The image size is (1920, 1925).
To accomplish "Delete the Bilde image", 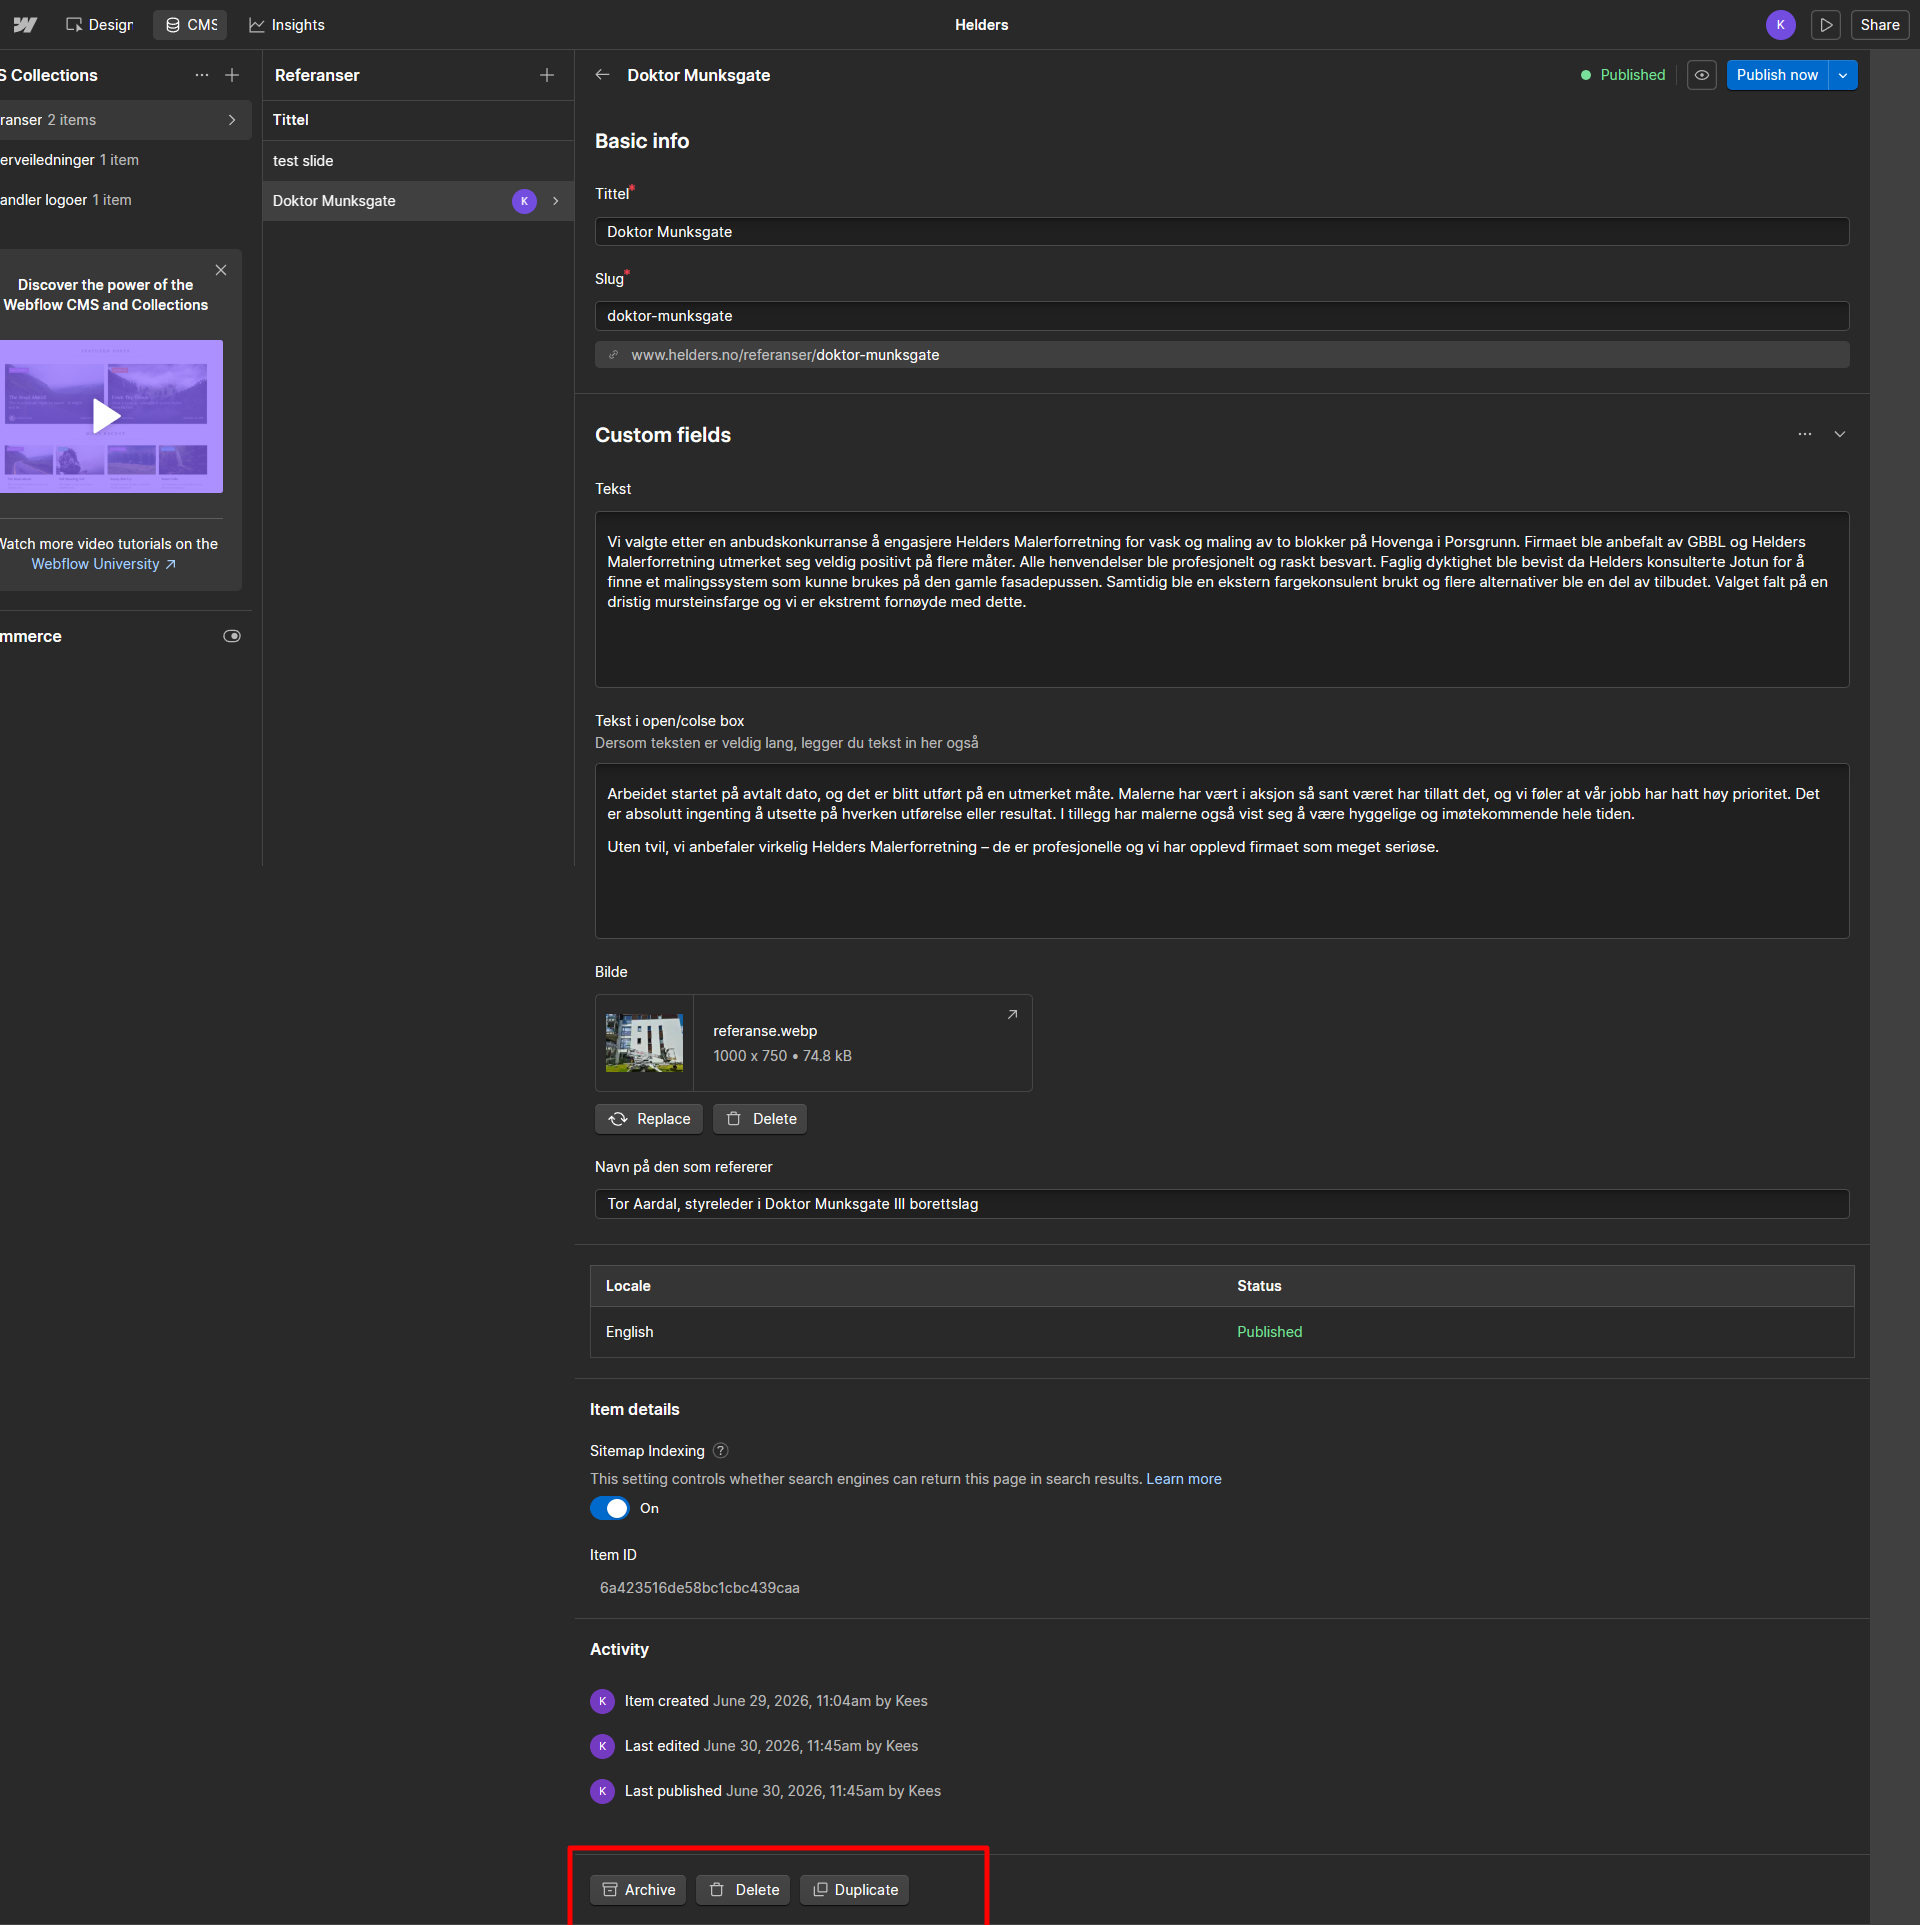I will pos(760,1119).
